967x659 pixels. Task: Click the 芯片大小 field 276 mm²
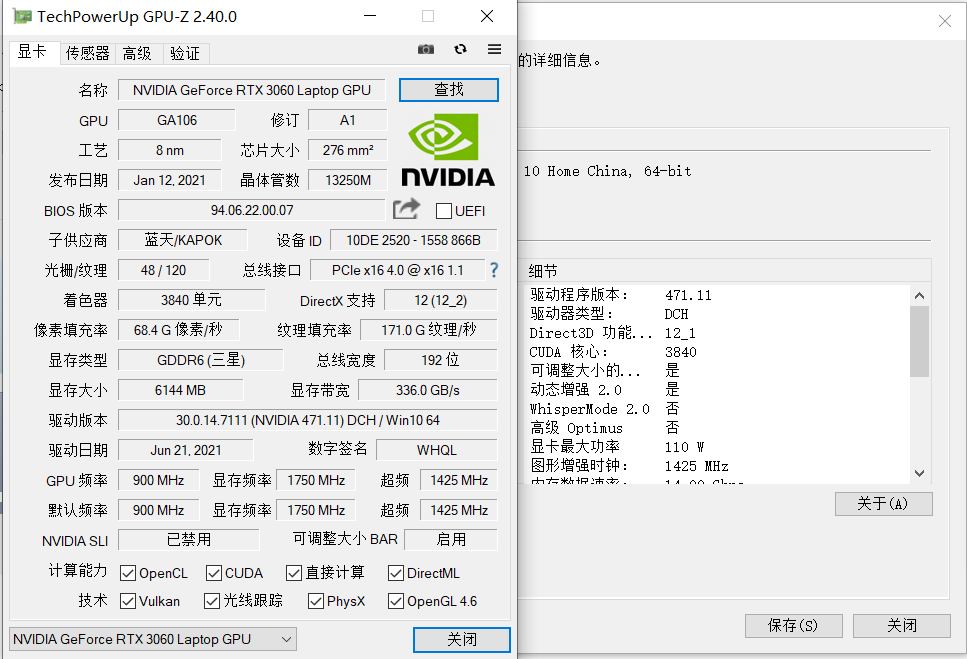tap(348, 150)
